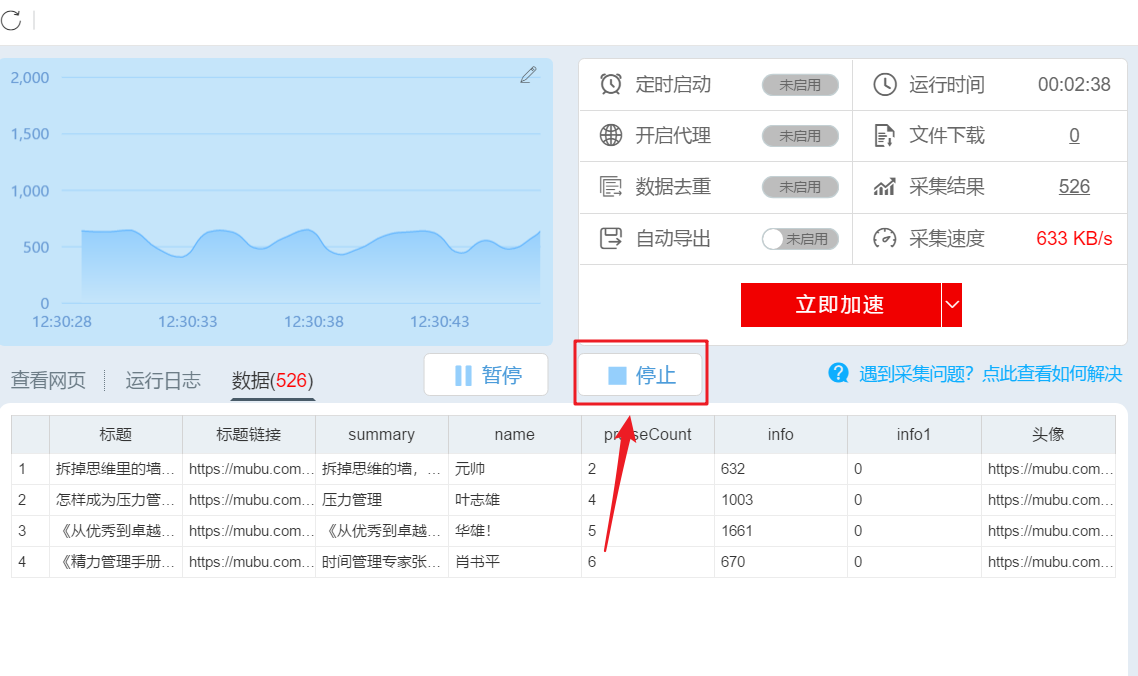Click the 自动导出 export icon

pyautogui.click(x=610, y=238)
